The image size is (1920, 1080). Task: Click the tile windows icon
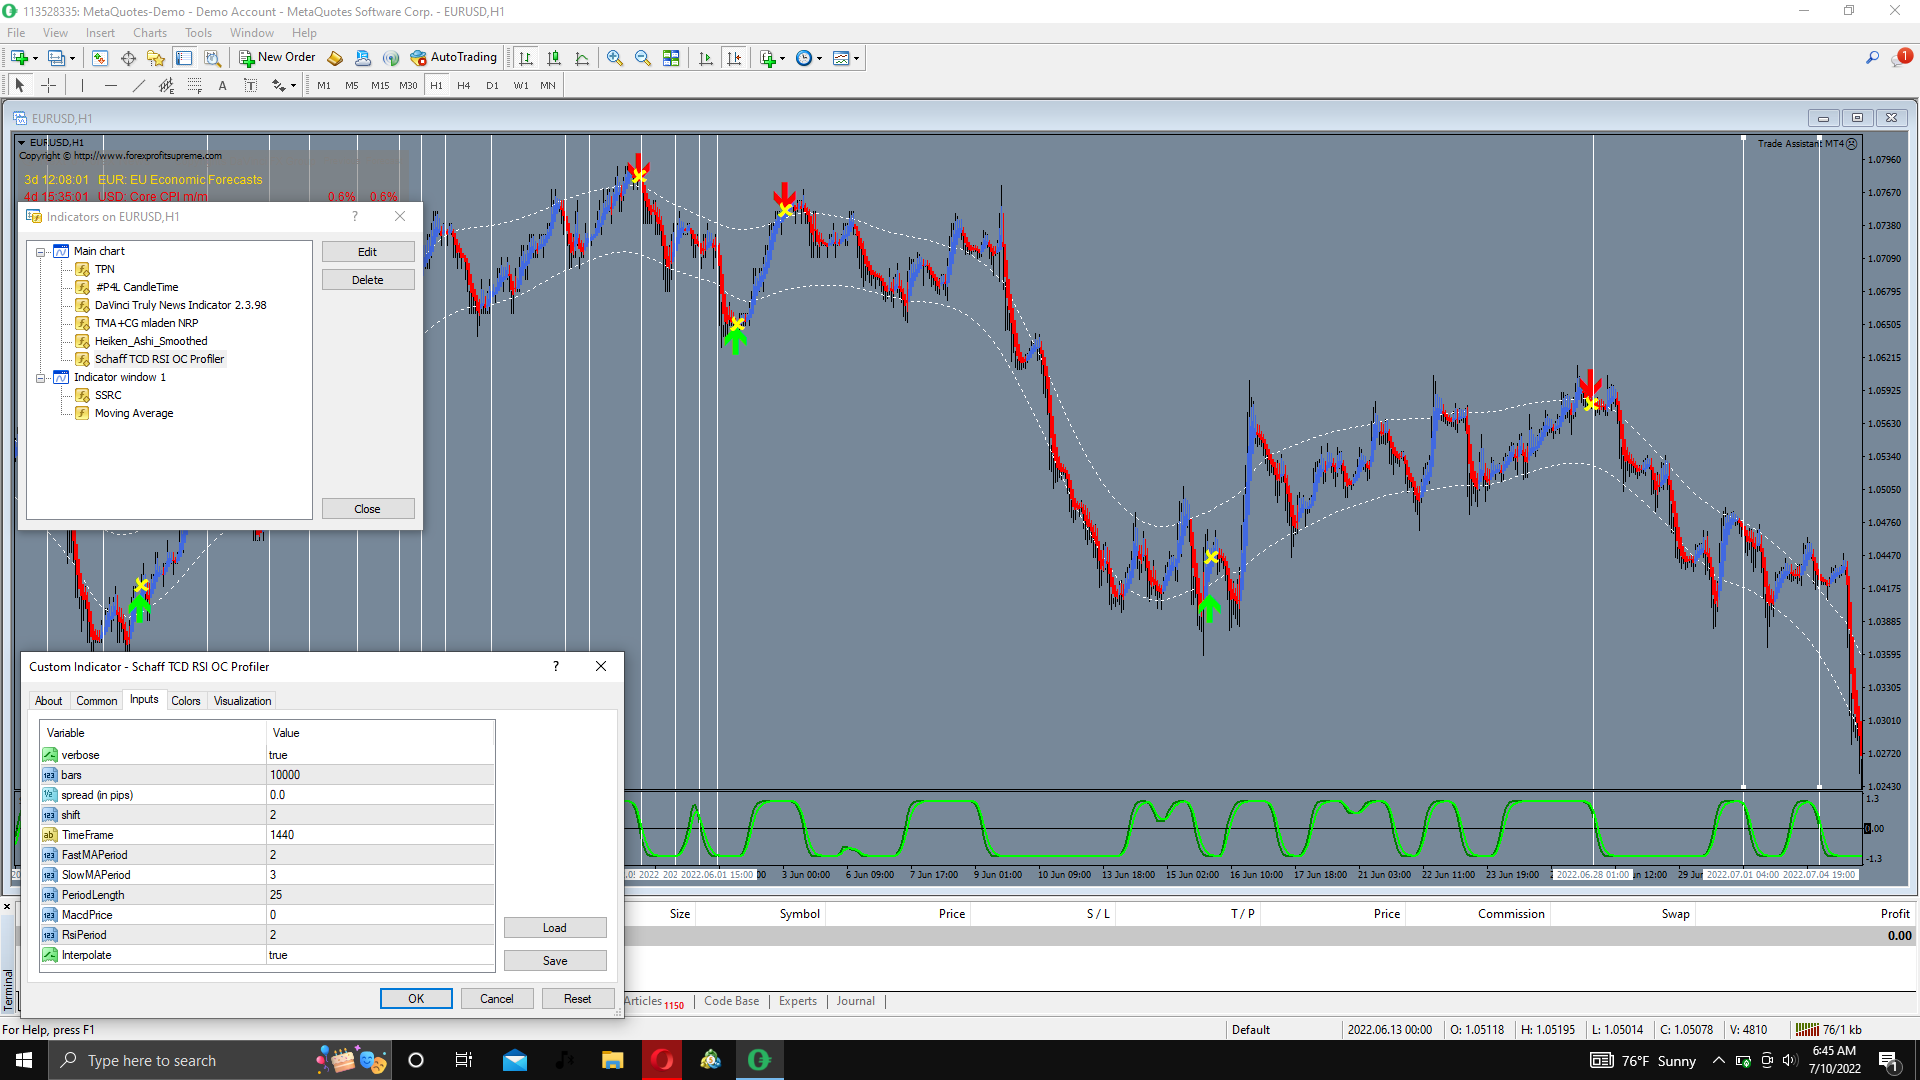tap(671, 58)
